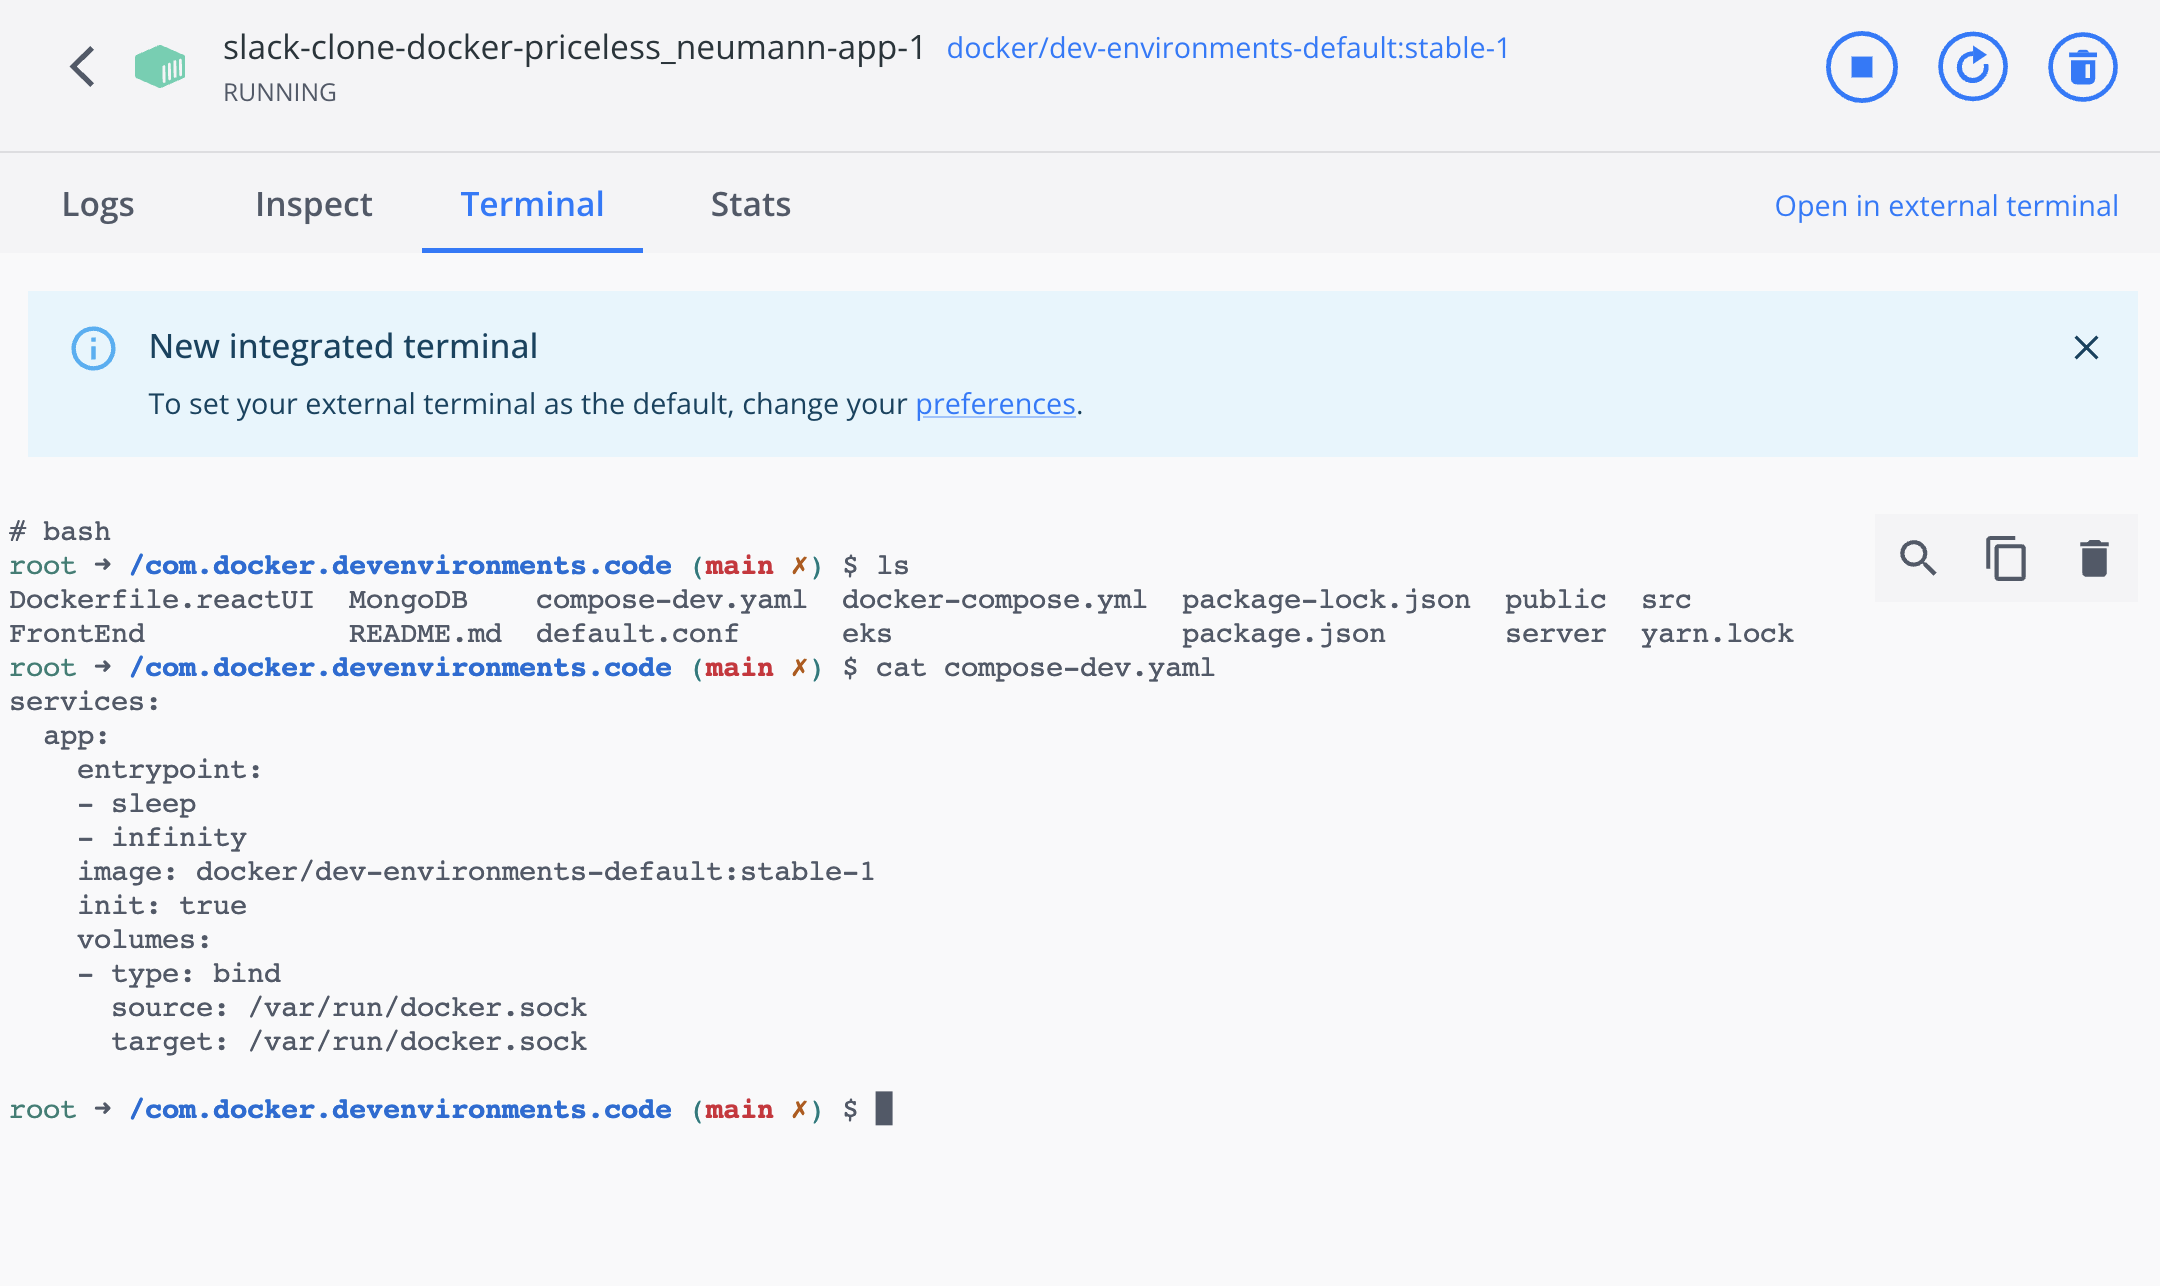
Task: Follow the preferences link in the banner
Action: click(x=995, y=404)
